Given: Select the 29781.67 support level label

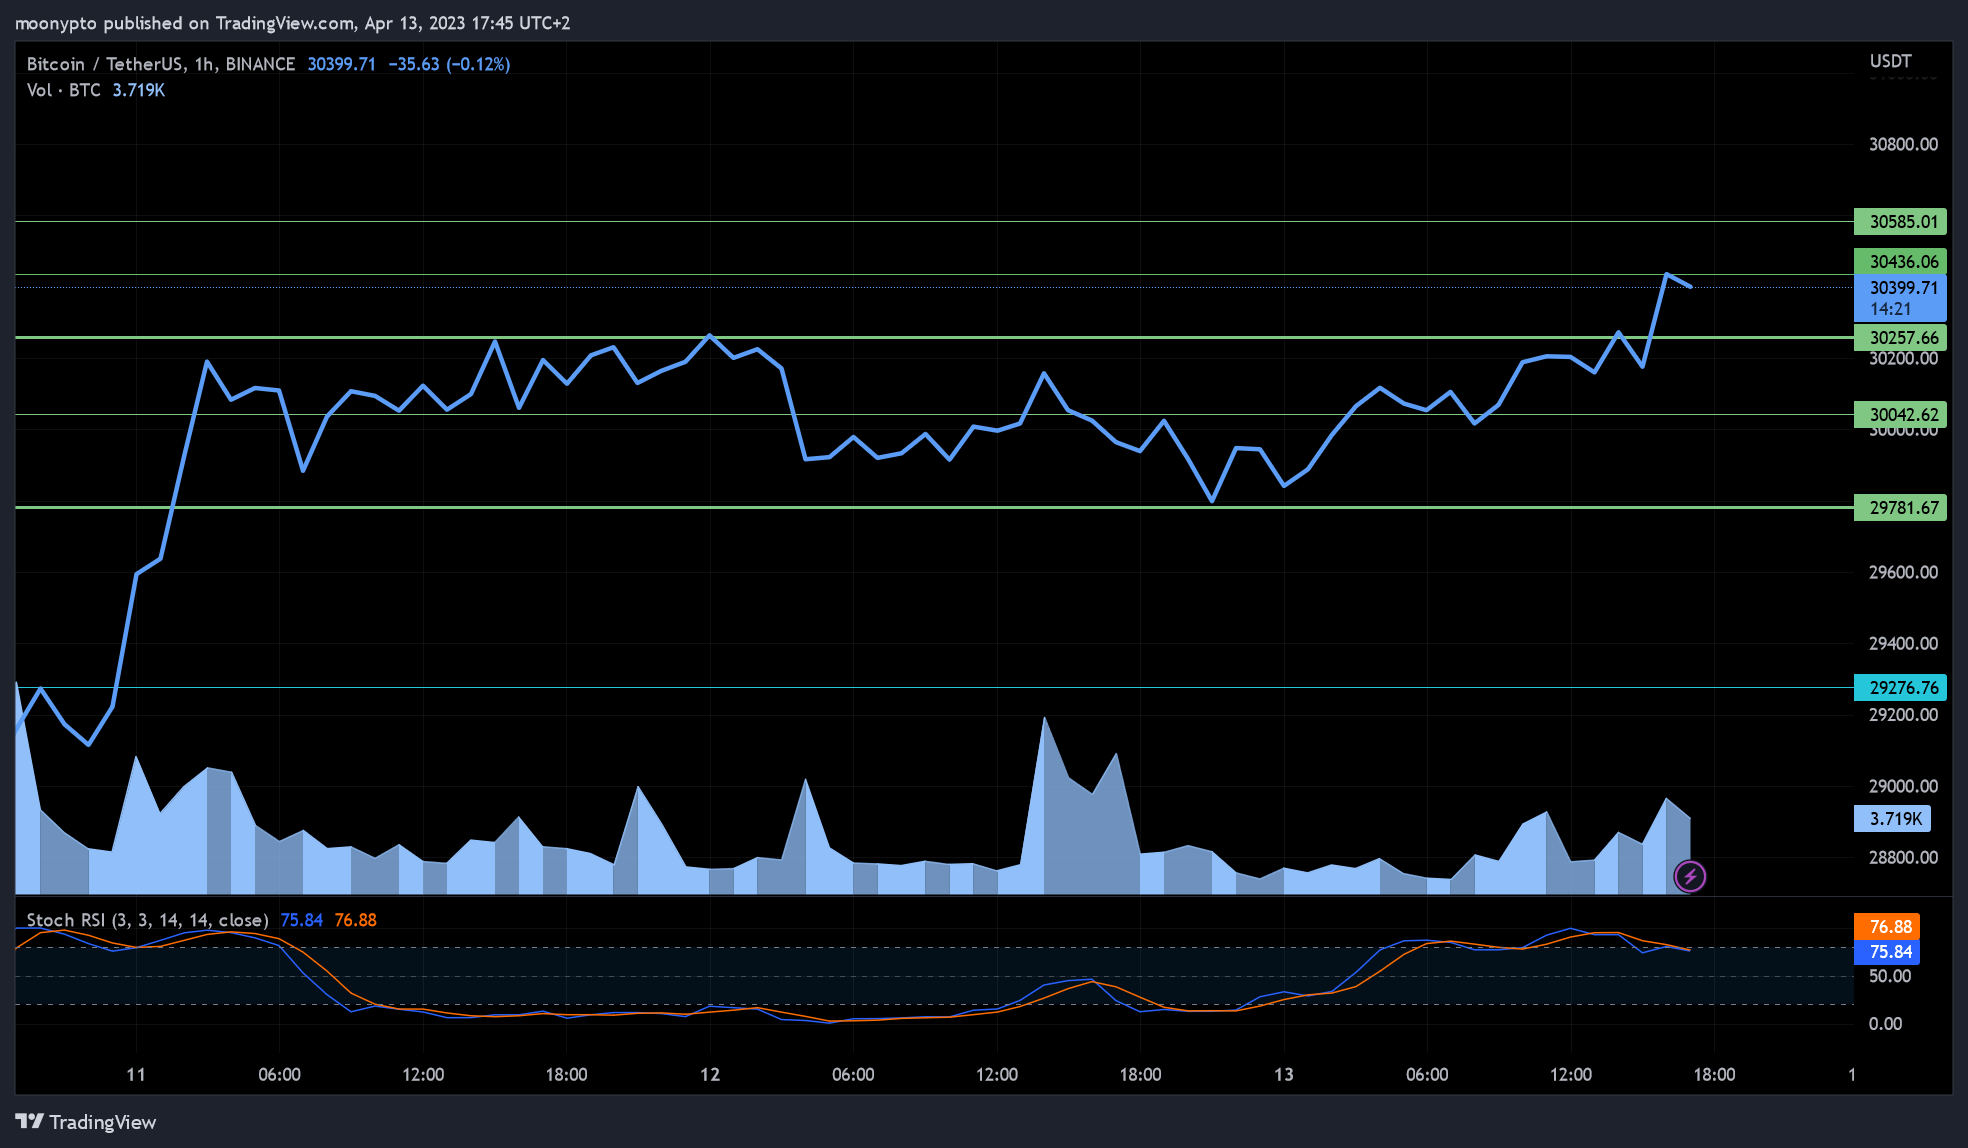Looking at the screenshot, I should point(1900,507).
